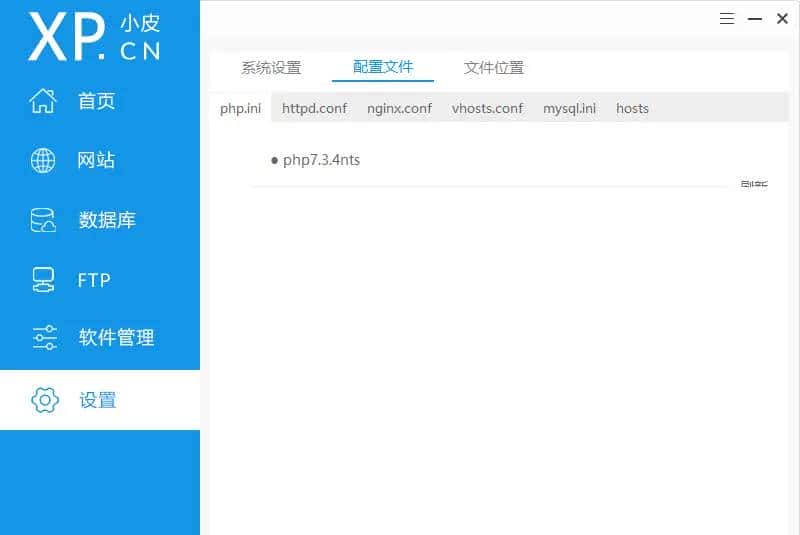Open the hamburger menu icon
Image resolution: width=800 pixels, height=535 pixels.
727,19
